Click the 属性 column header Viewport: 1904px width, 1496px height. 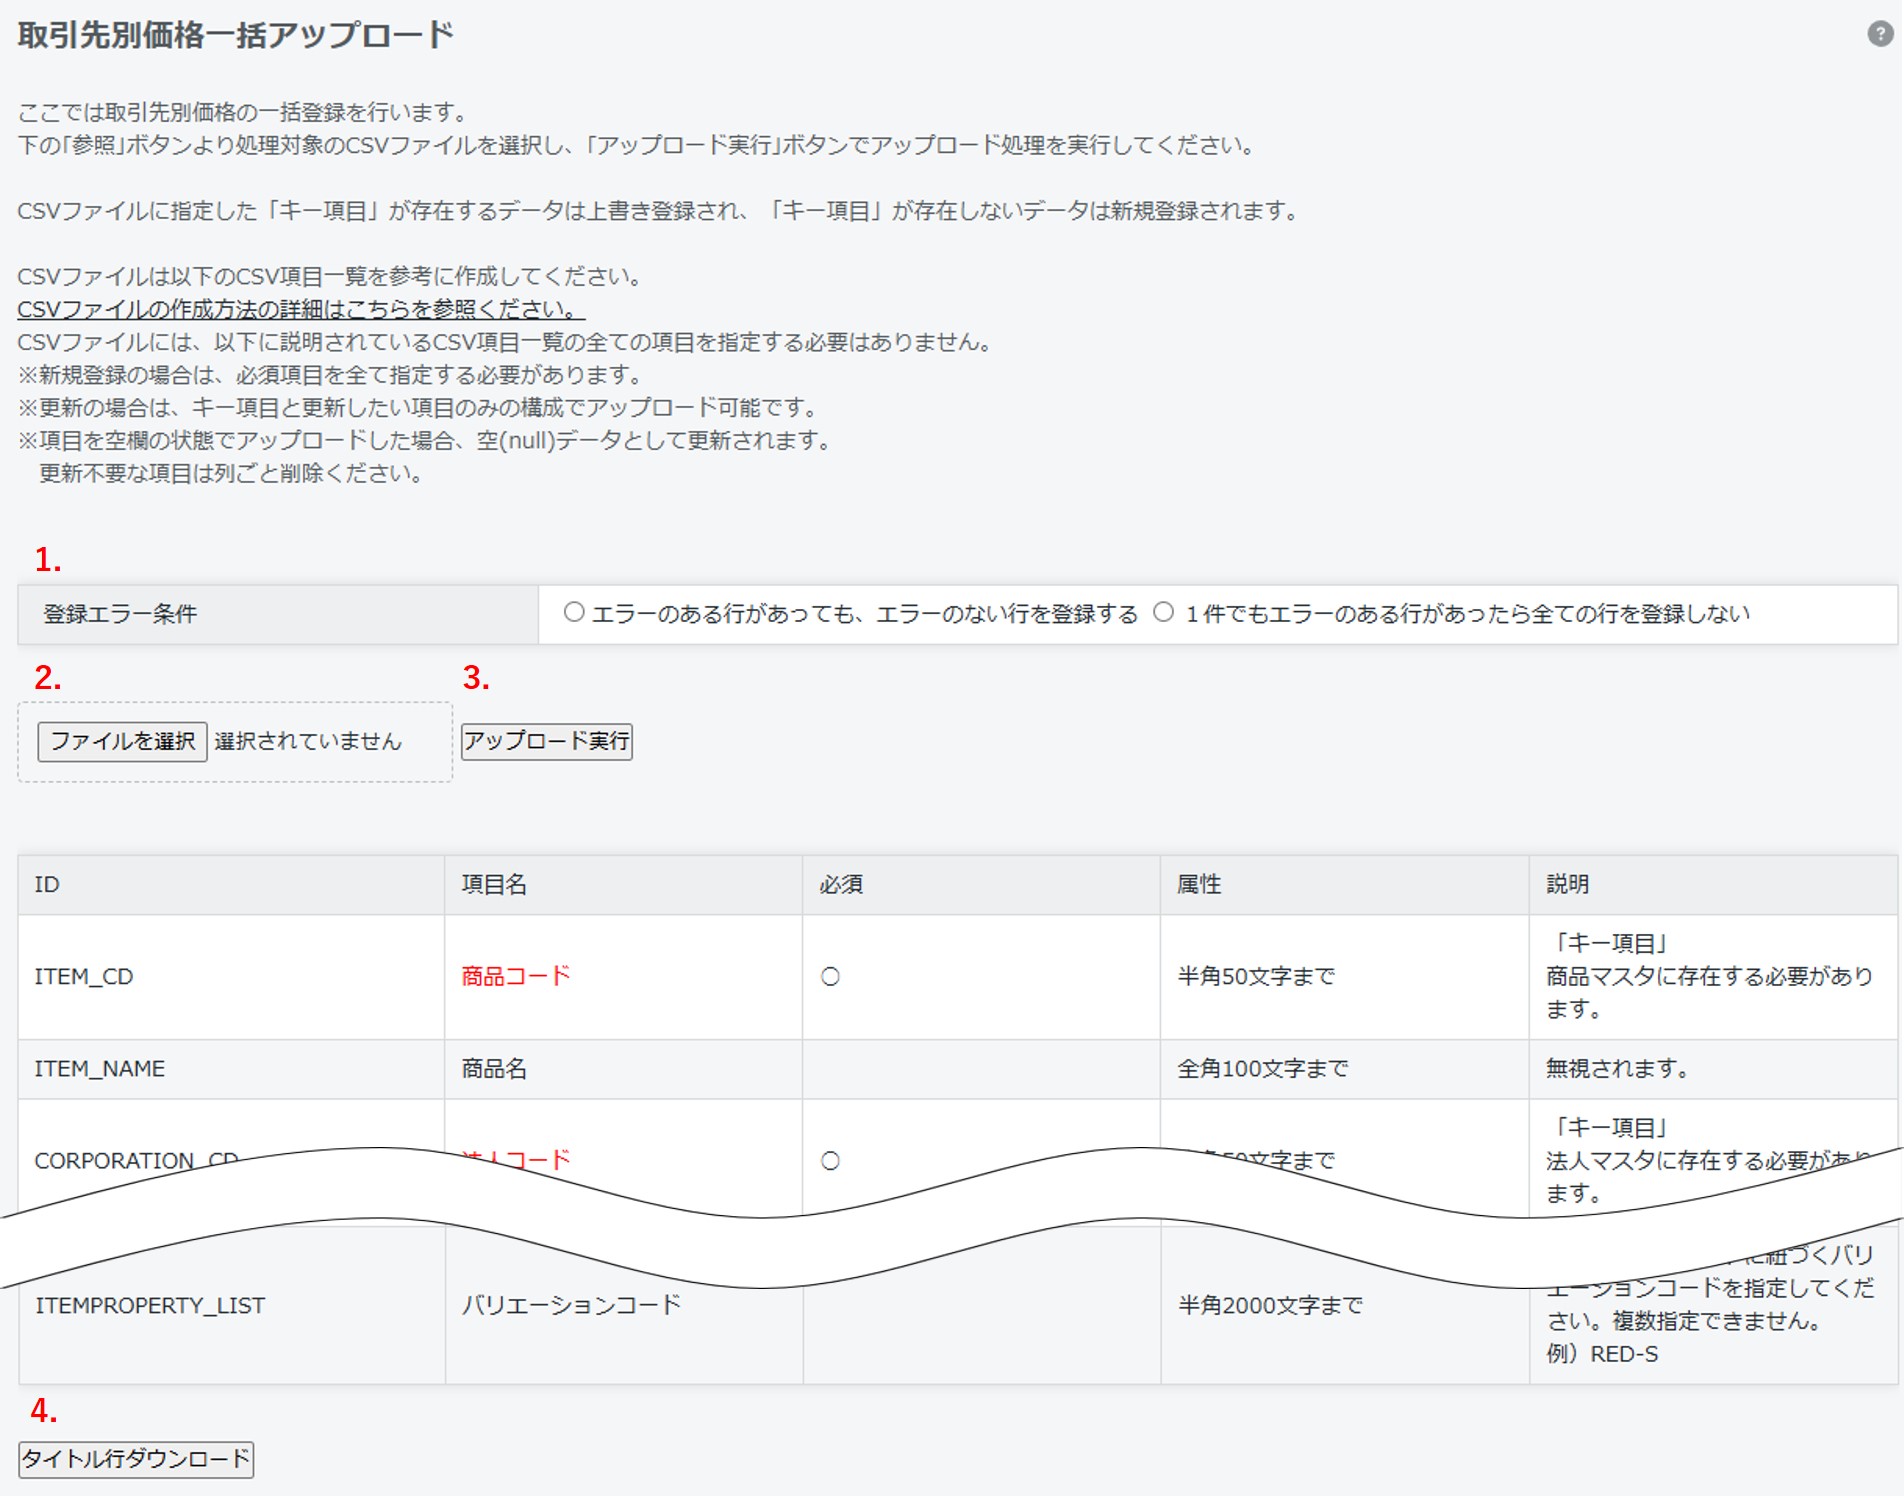coord(1198,884)
